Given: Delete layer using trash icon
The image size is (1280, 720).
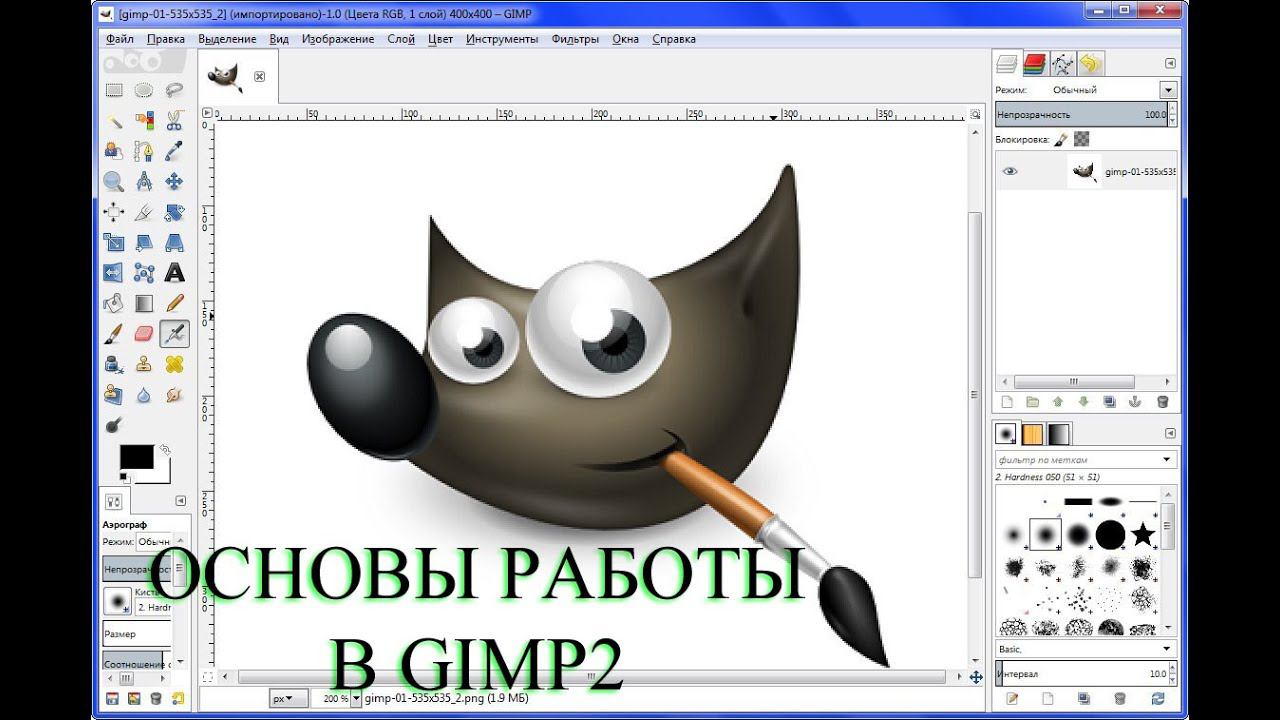Looking at the screenshot, I should pyautogui.click(x=1162, y=402).
